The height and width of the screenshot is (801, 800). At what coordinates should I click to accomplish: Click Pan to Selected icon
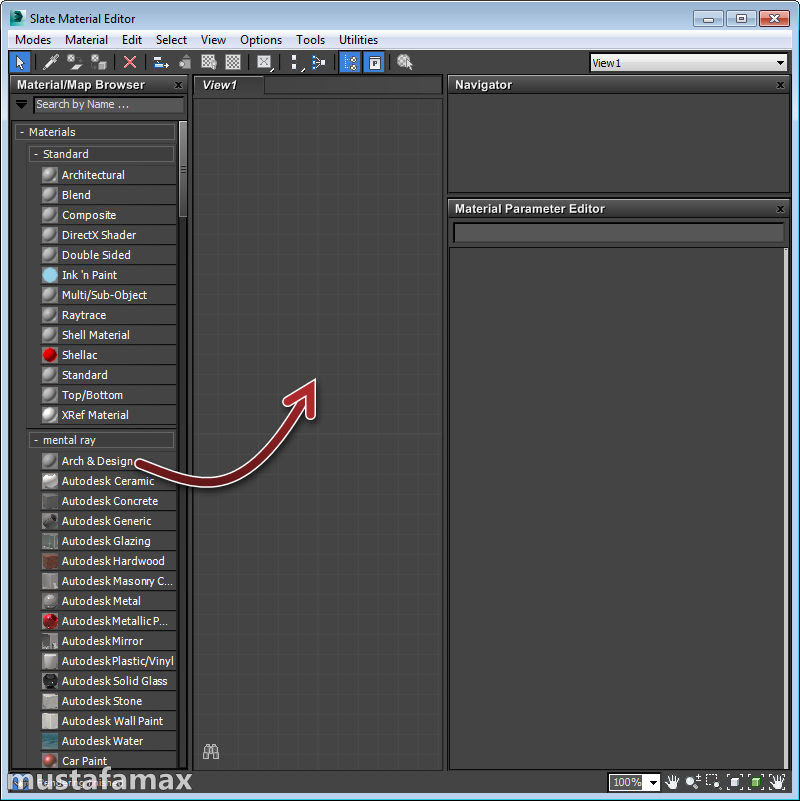[777, 782]
